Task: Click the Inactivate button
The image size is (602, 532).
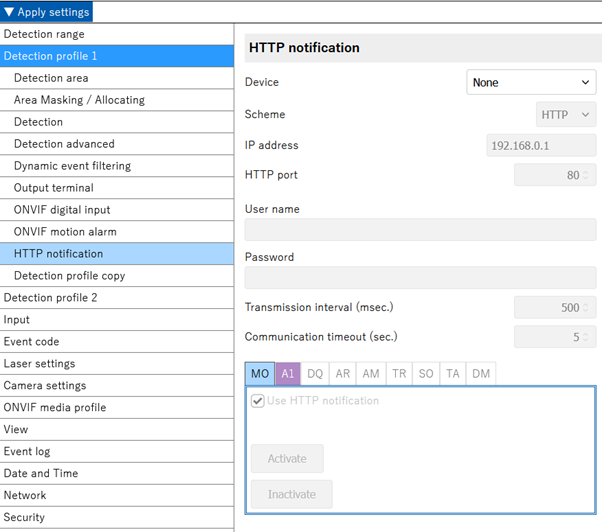Action: 291,494
